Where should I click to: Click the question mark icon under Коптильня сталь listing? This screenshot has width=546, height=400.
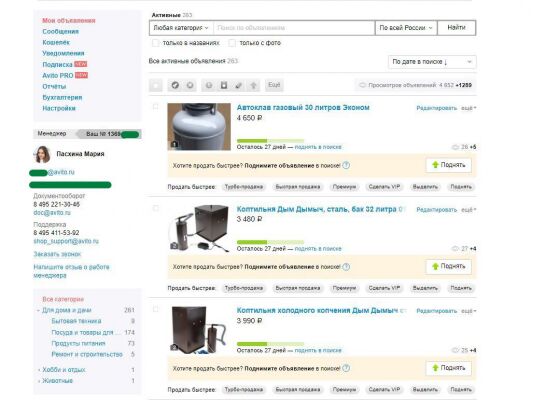pos(346,267)
